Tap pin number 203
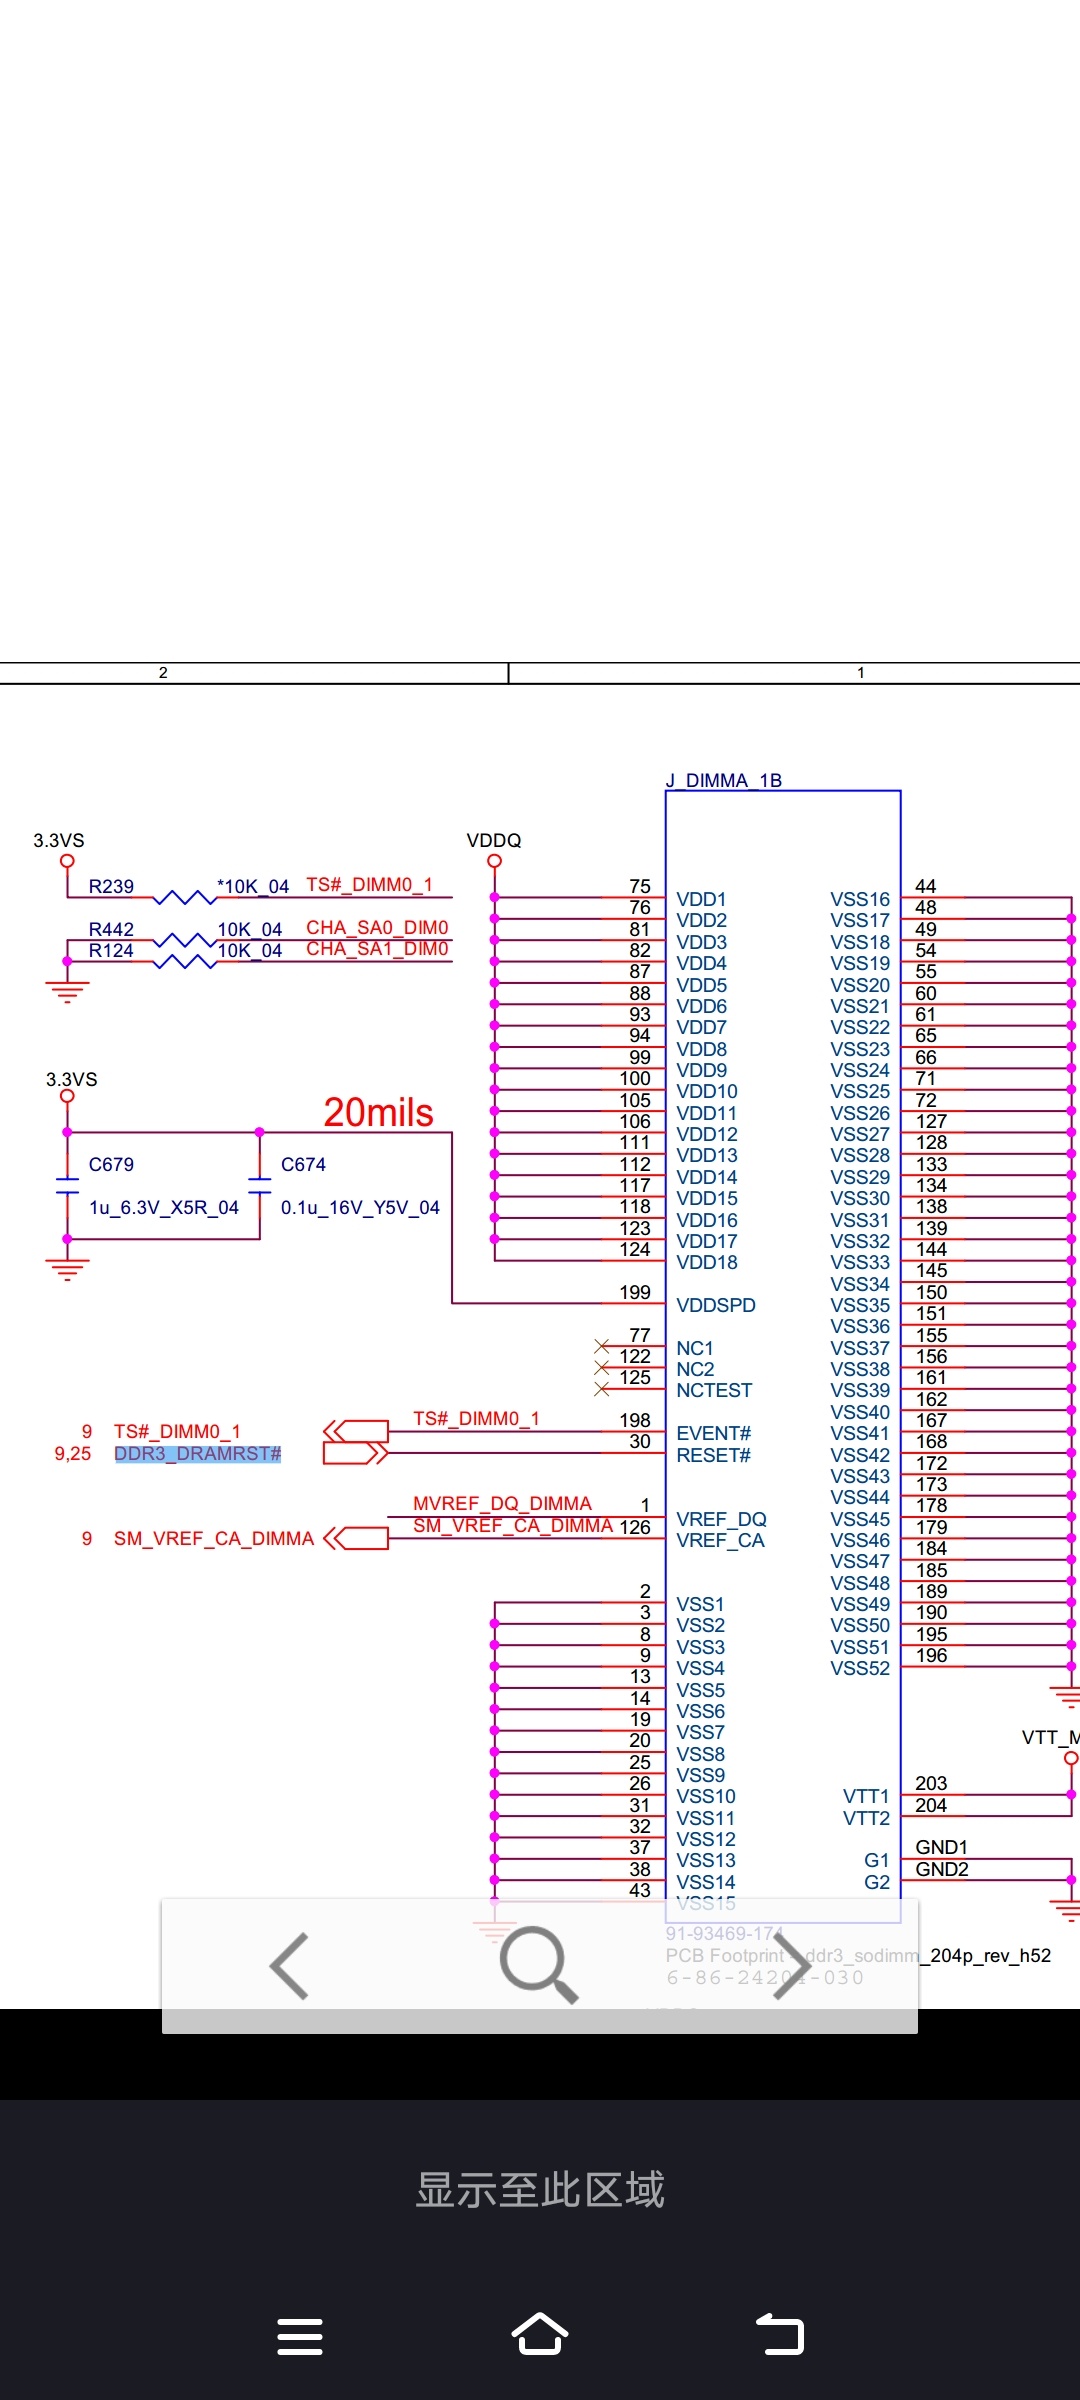Screen dimensions: 1080x2400 (931, 1783)
